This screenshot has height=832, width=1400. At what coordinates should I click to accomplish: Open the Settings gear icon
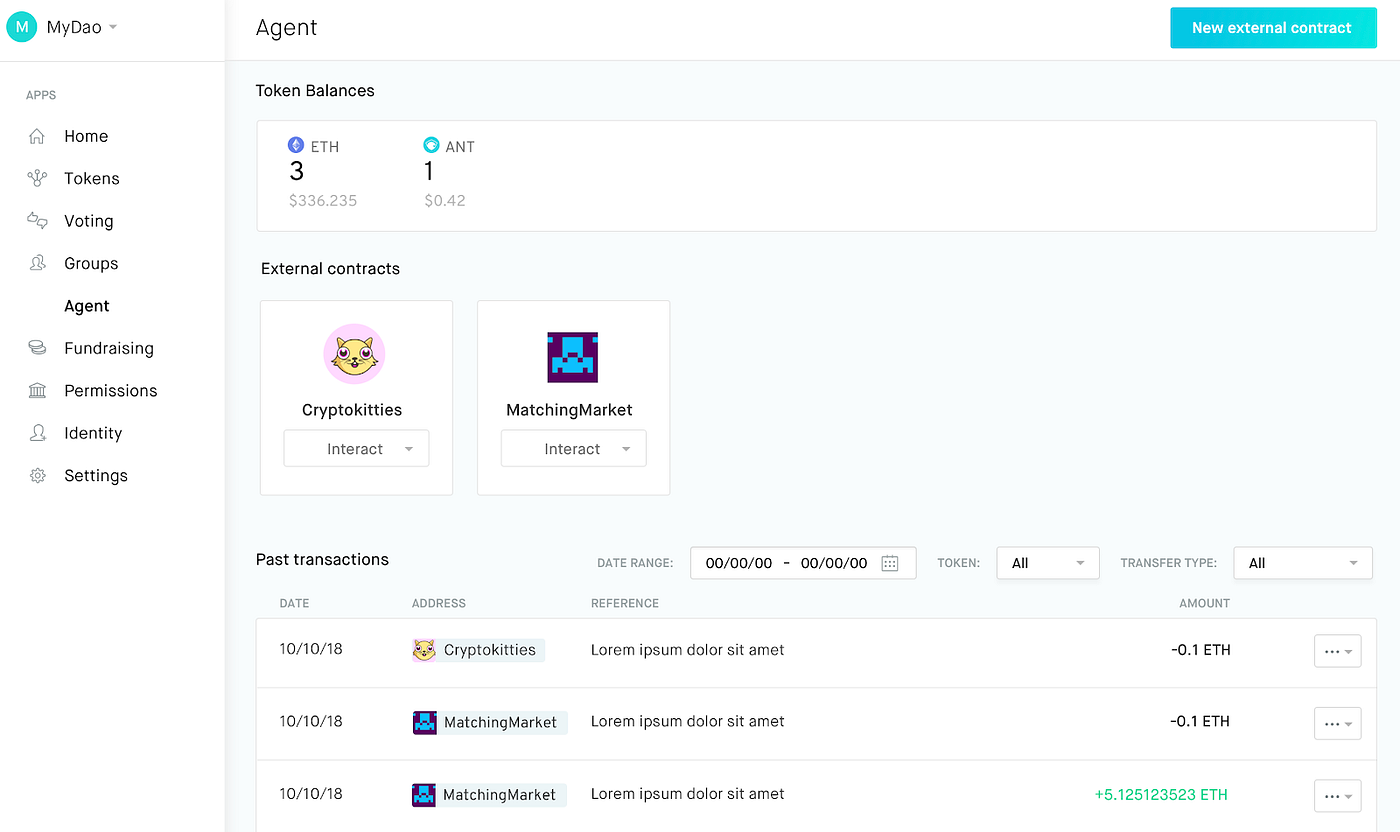pos(38,475)
